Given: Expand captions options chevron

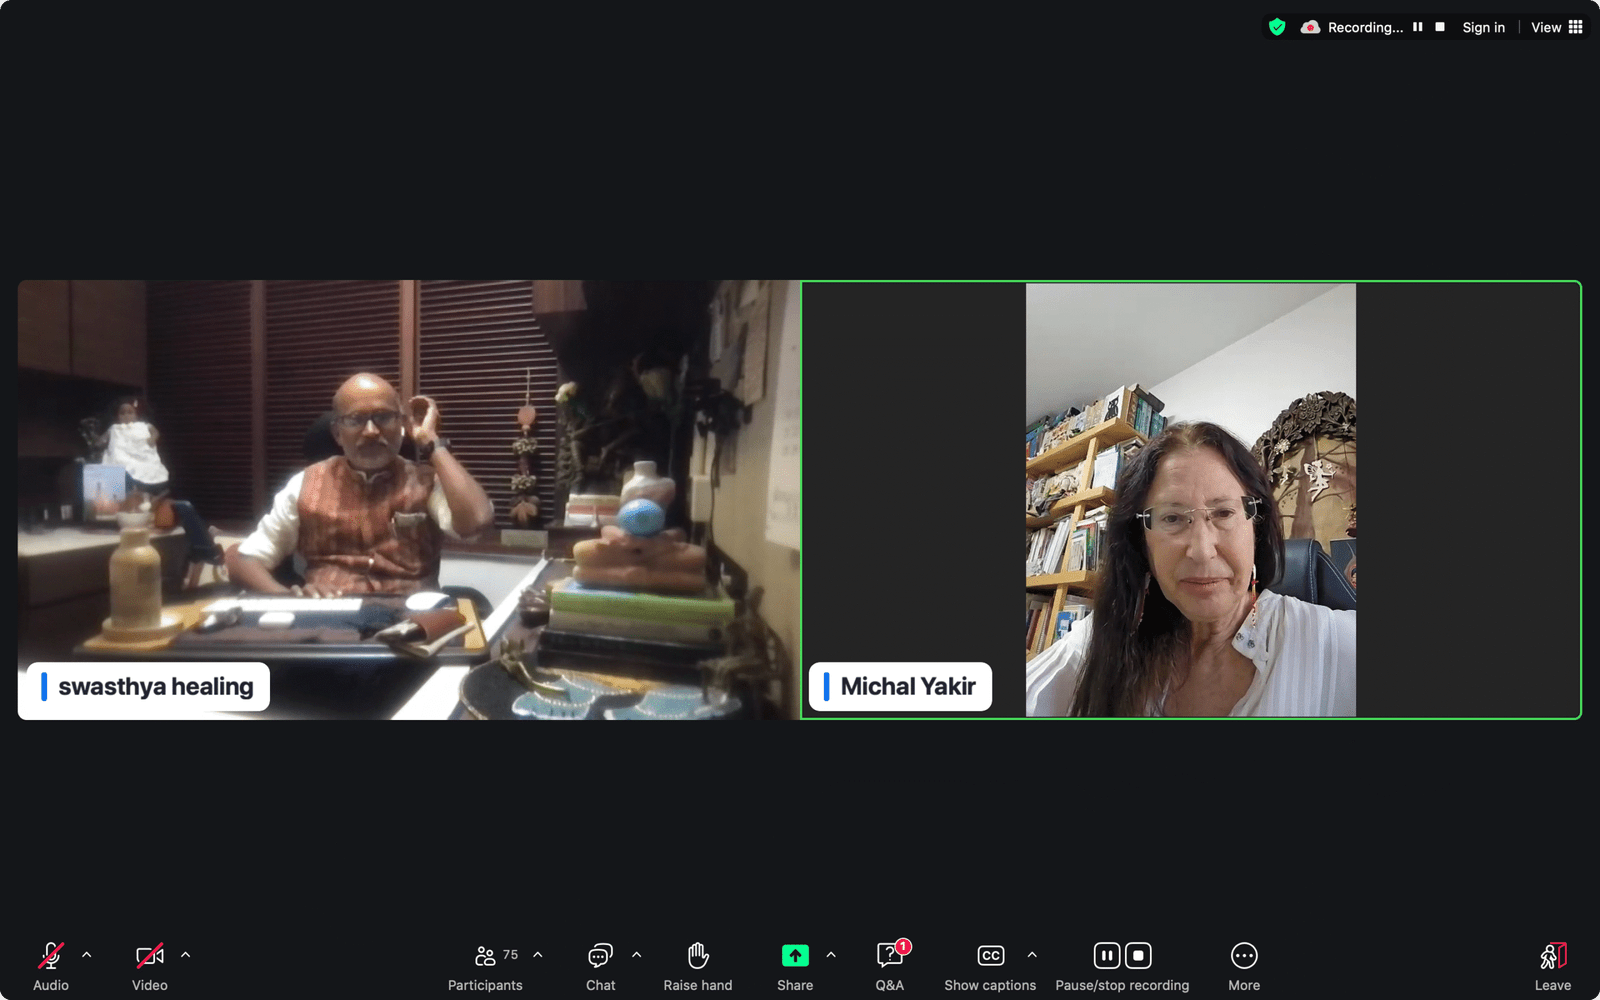Looking at the screenshot, I should (x=1032, y=955).
